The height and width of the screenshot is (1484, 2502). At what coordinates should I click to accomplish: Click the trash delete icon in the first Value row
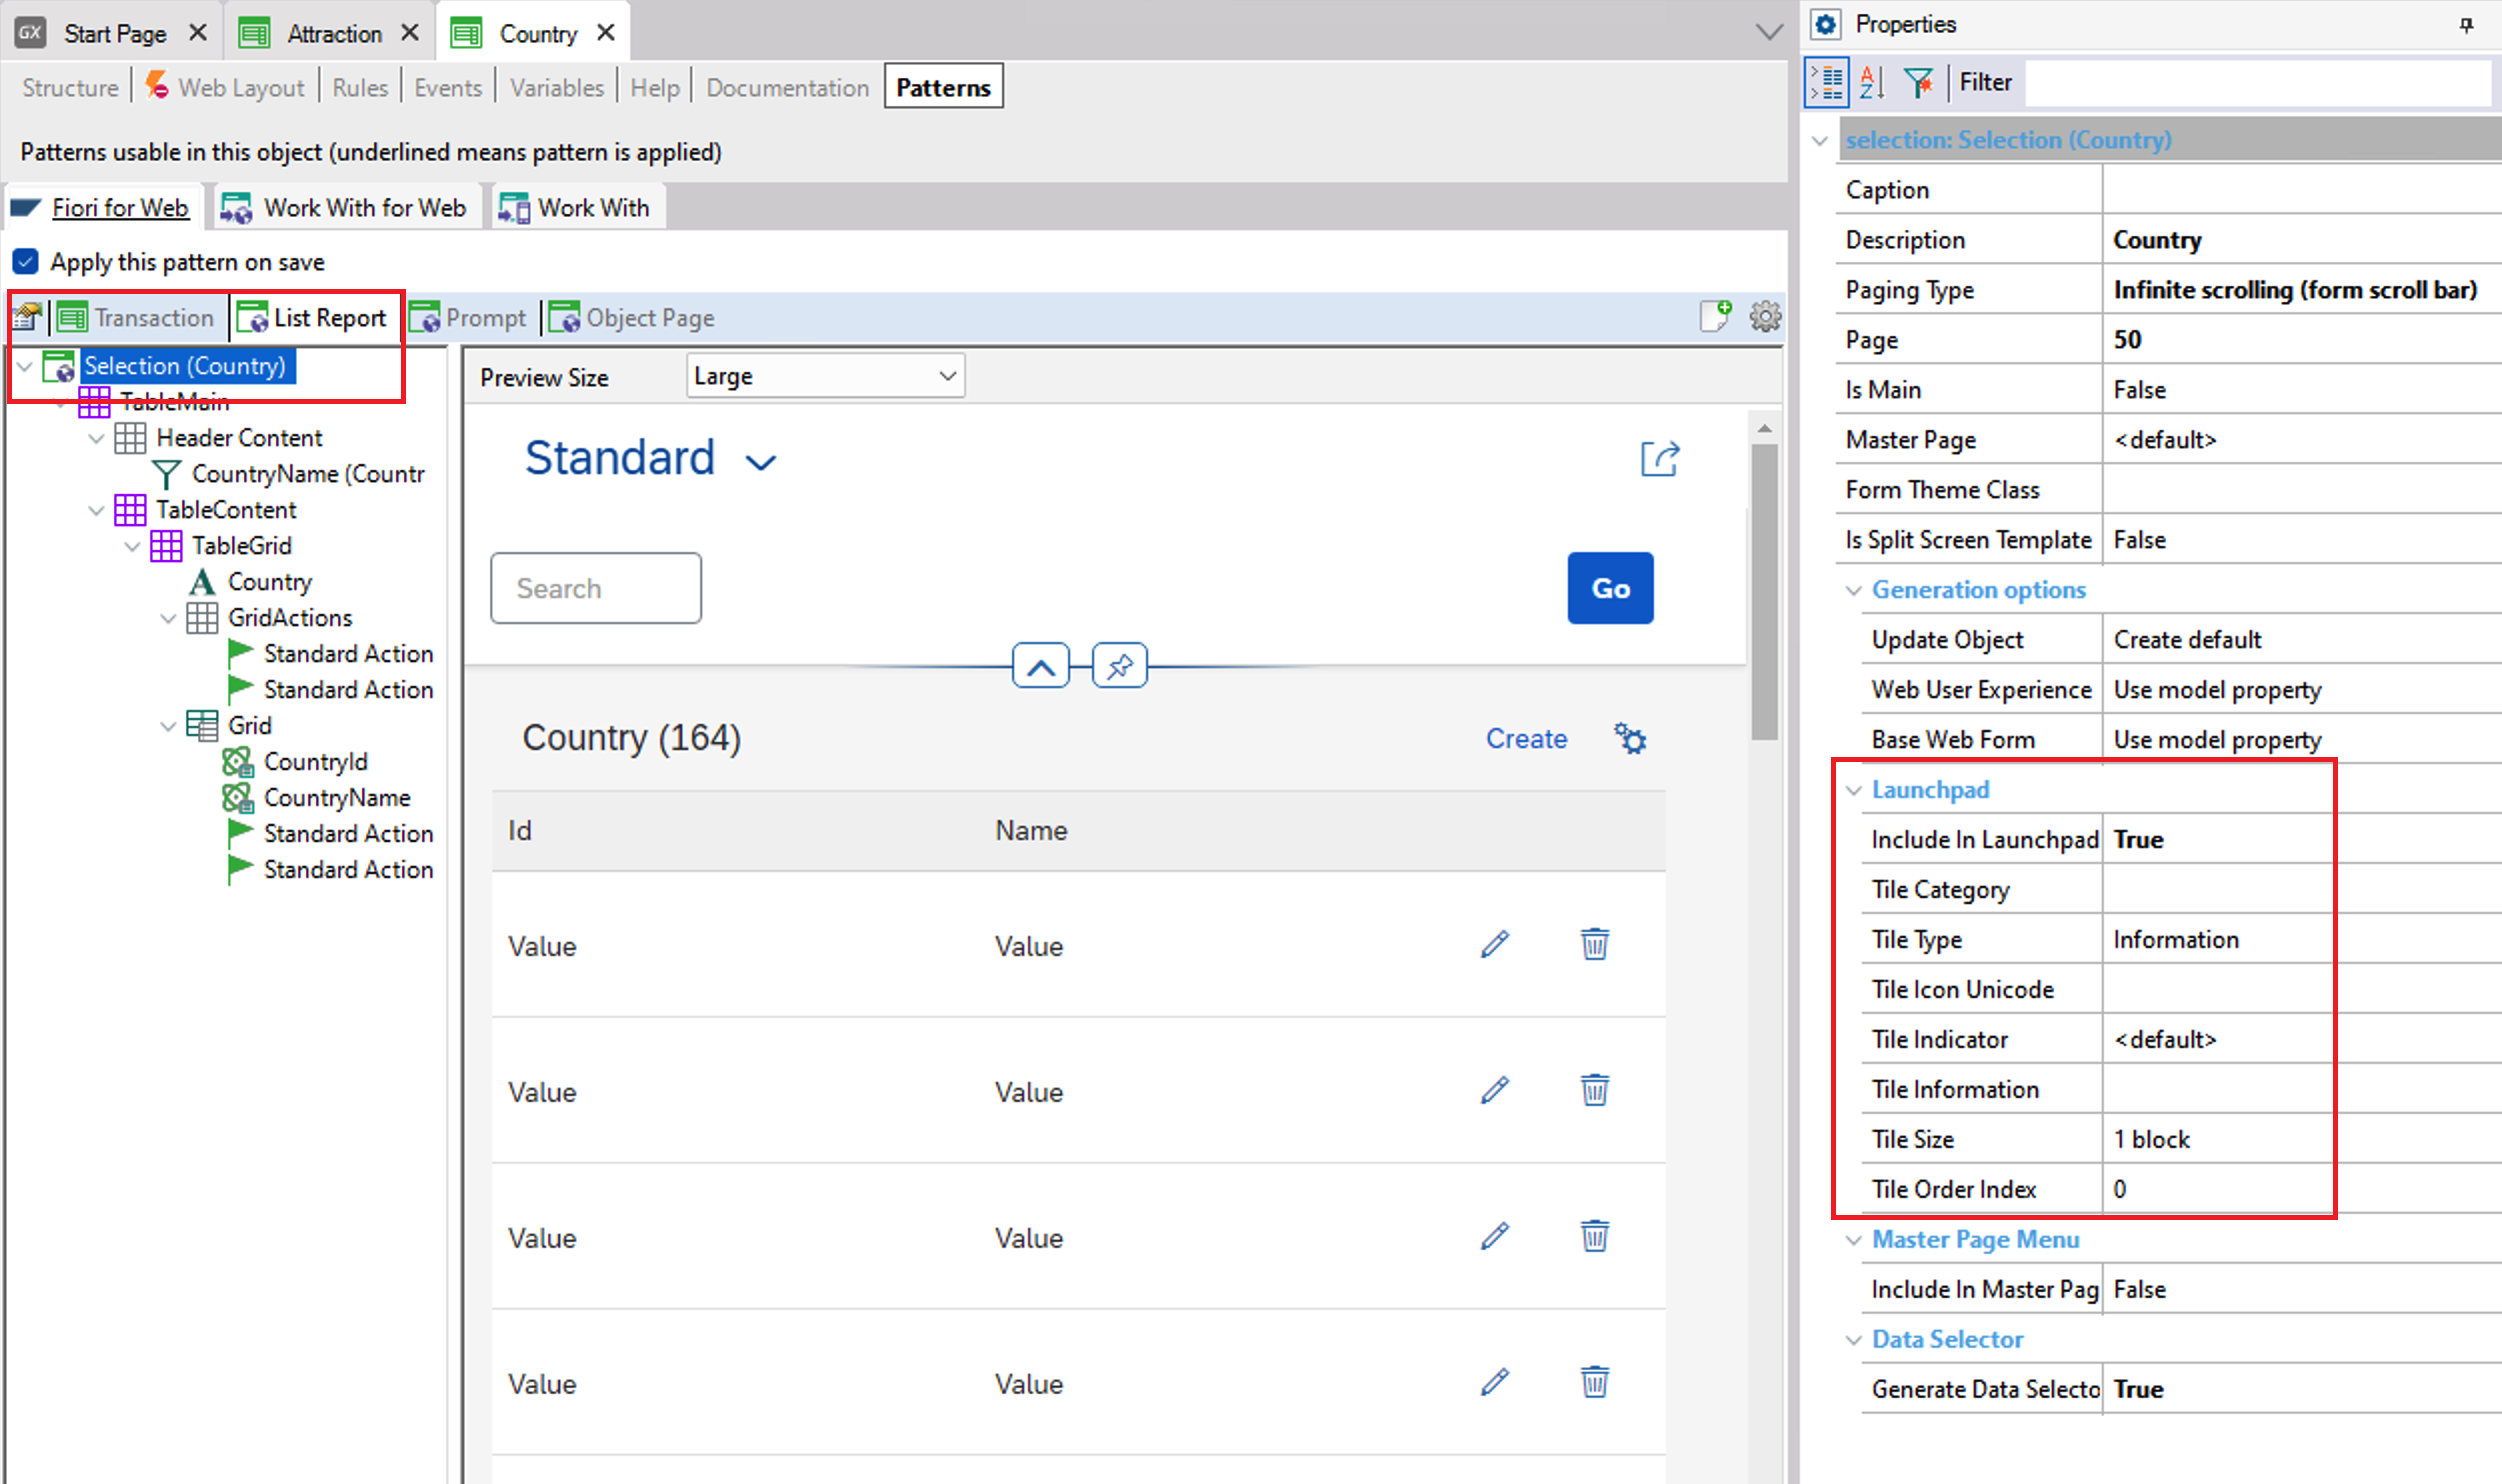pos(1594,944)
